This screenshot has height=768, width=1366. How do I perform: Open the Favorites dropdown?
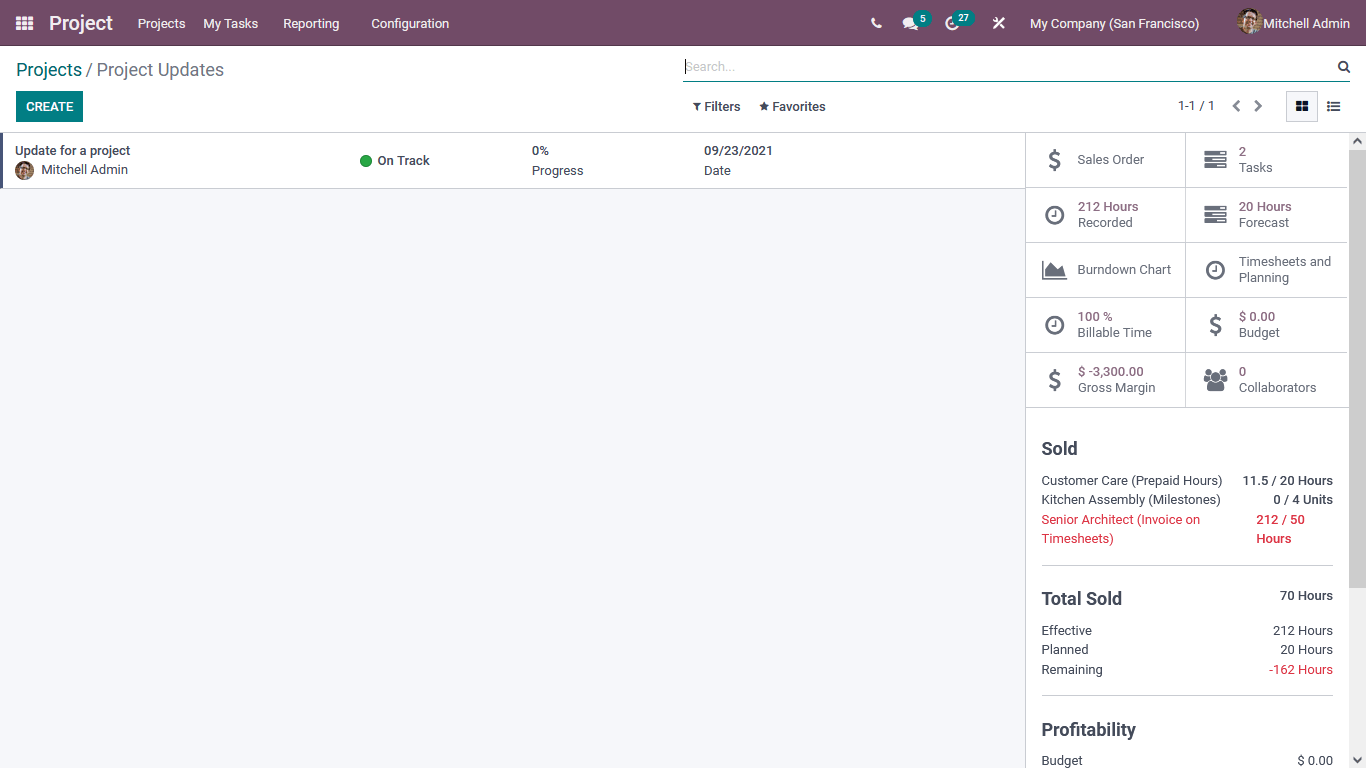pos(792,107)
